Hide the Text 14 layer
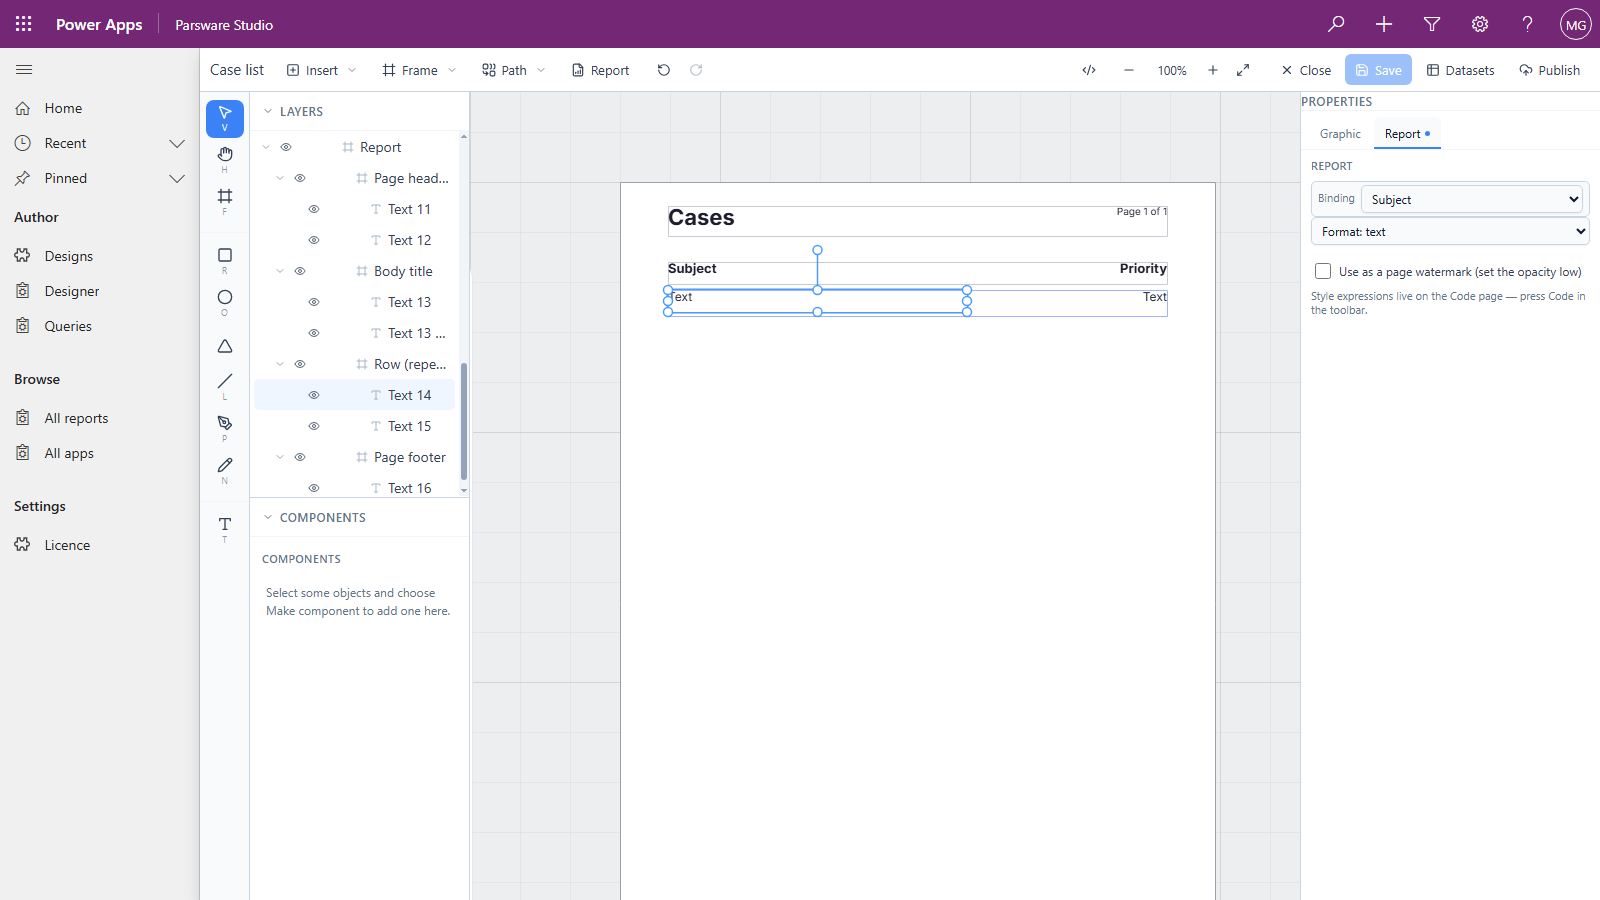This screenshot has width=1600, height=900. pyautogui.click(x=314, y=395)
